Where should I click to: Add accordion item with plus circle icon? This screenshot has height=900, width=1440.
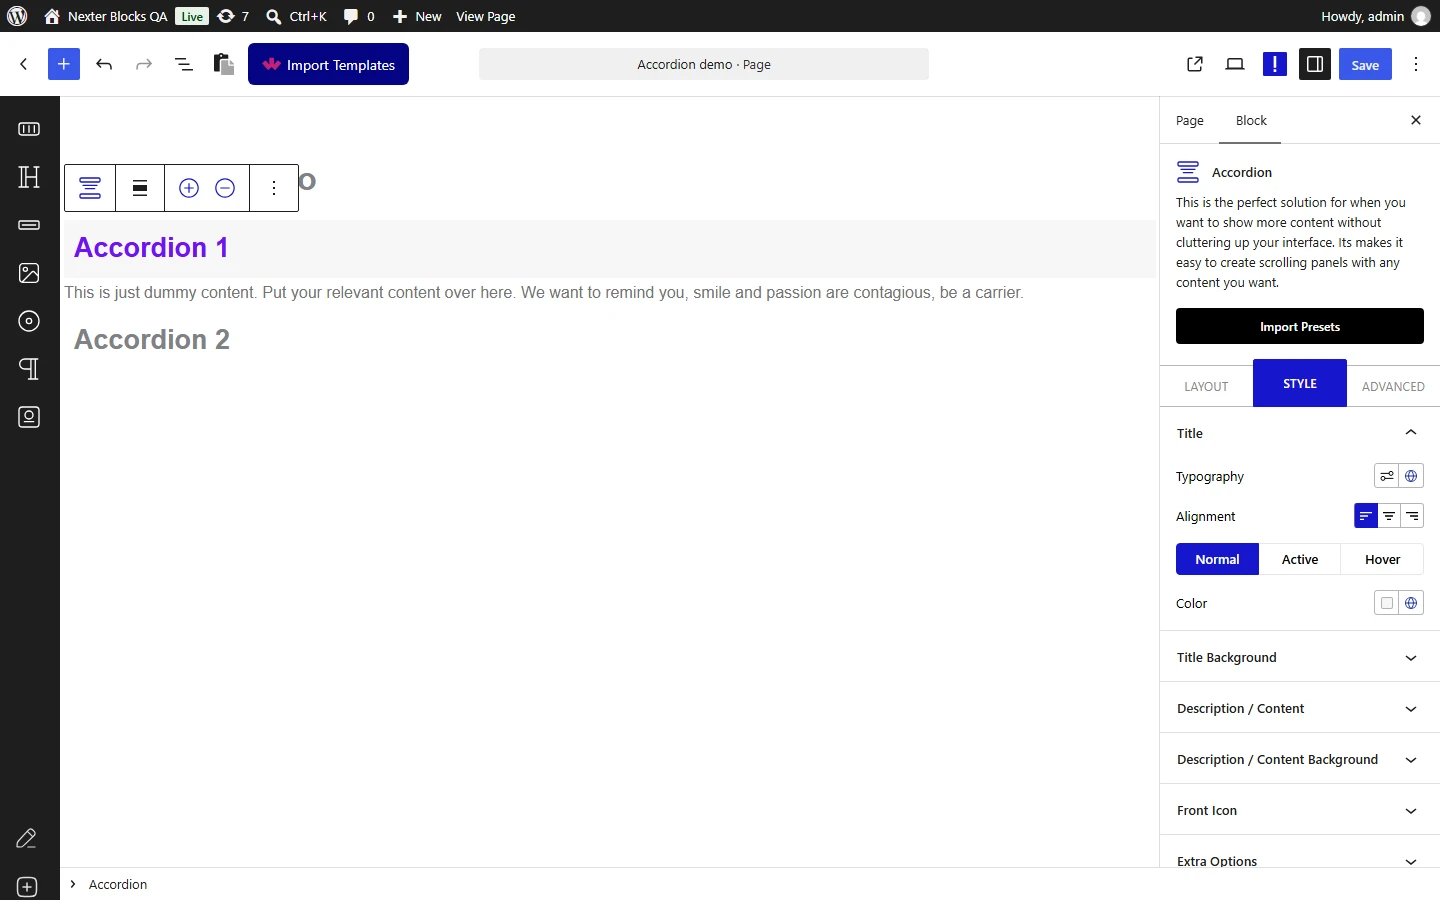(189, 188)
